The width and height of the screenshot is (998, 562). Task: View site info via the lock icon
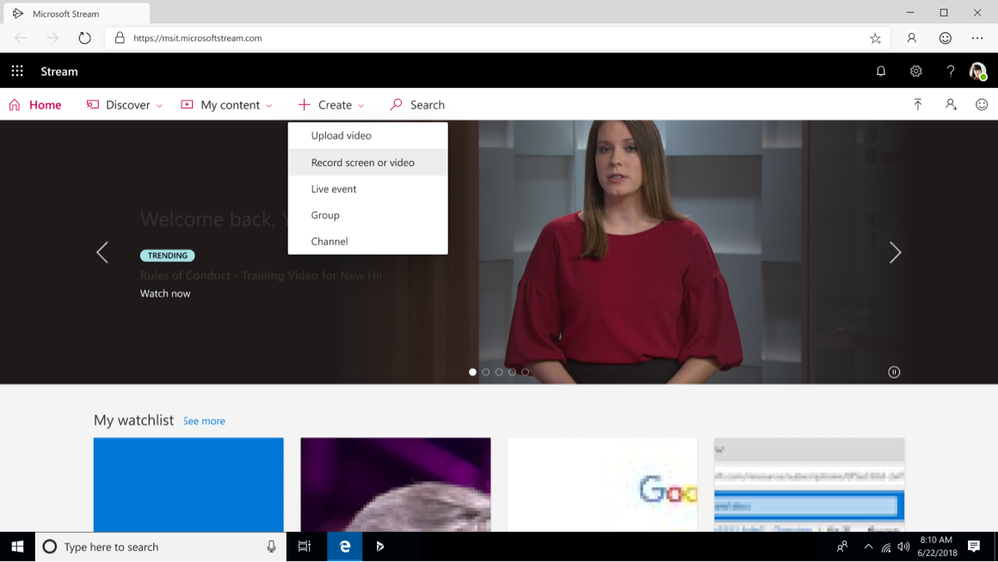pos(119,38)
